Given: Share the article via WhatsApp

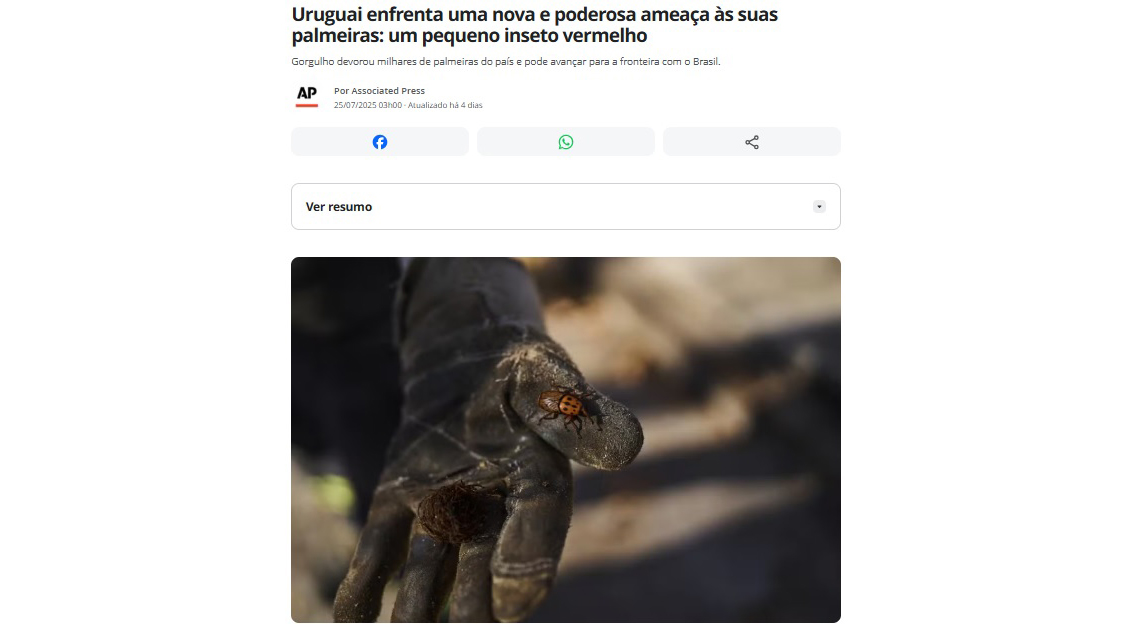Looking at the screenshot, I should coord(566,142).
